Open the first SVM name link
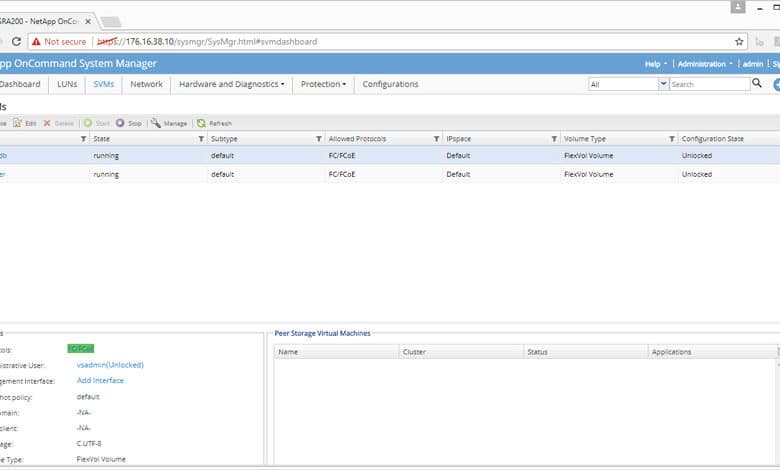This screenshot has width=780, height=470. pos(3,156)
